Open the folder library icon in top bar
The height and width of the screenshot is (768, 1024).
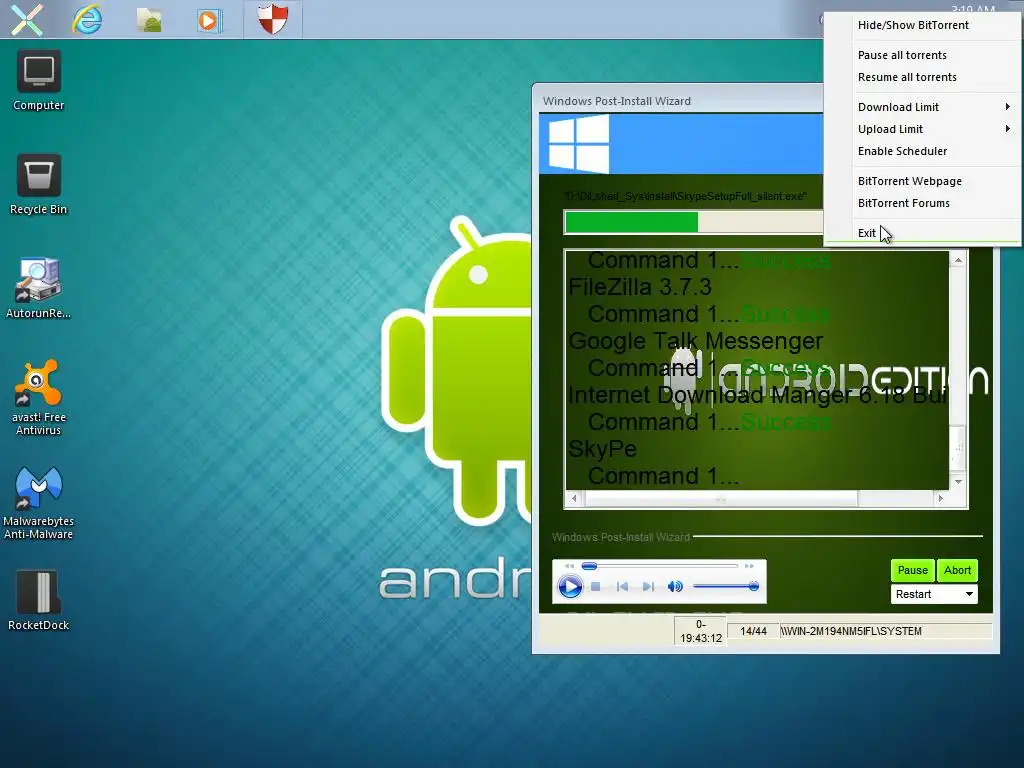[x=149, y=20]
